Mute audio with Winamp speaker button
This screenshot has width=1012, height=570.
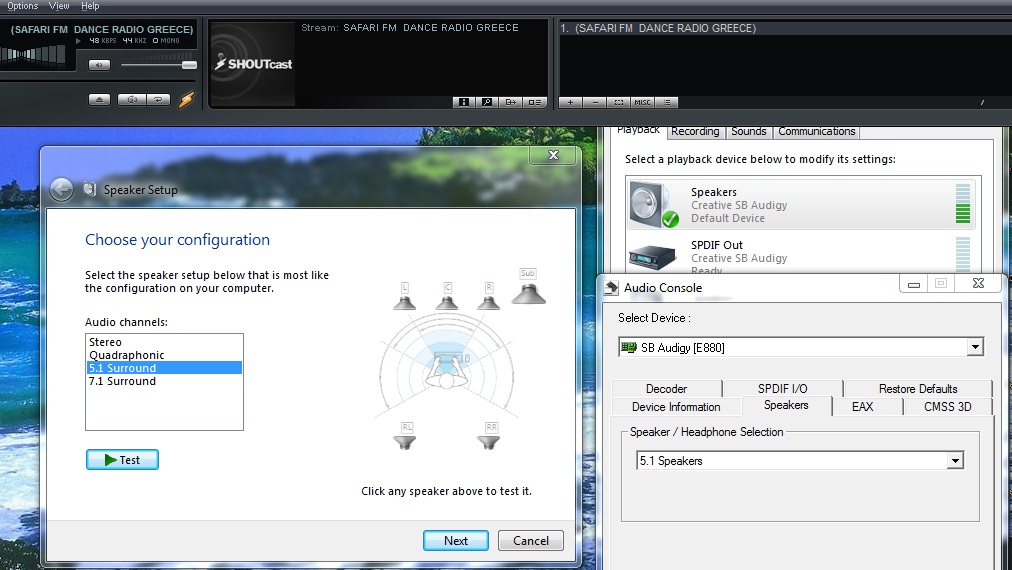[99, 65]
